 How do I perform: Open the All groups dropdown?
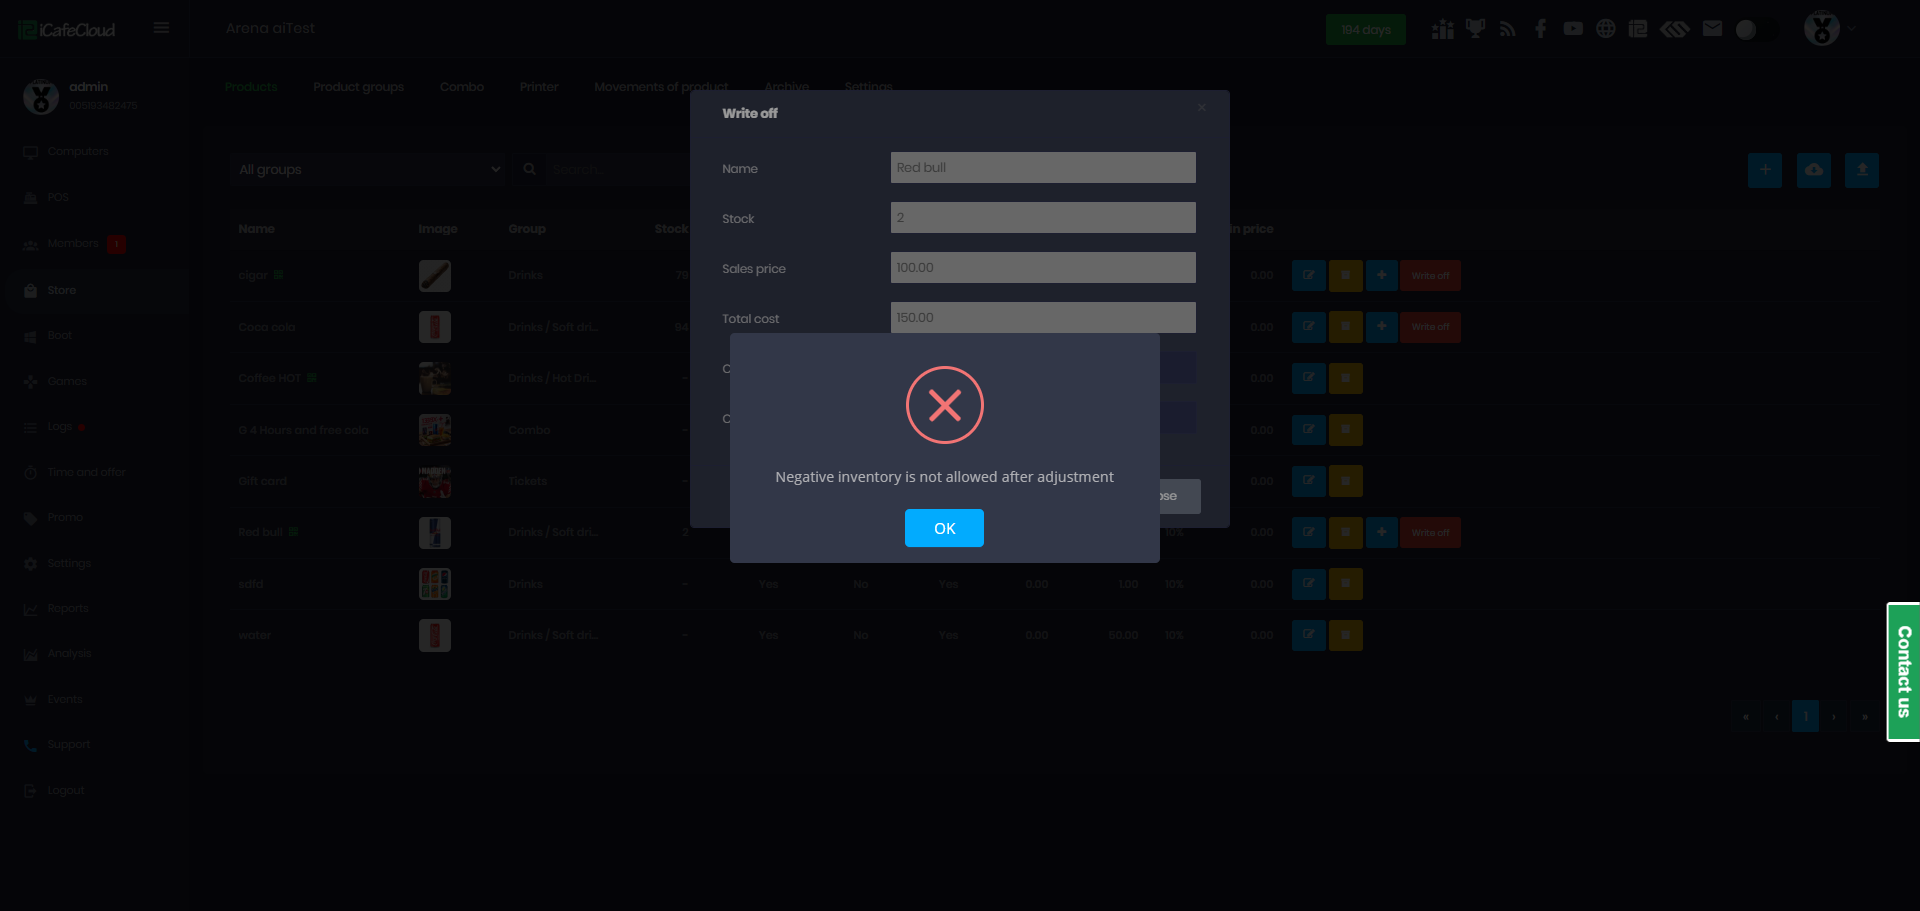(x=369, y=170)
